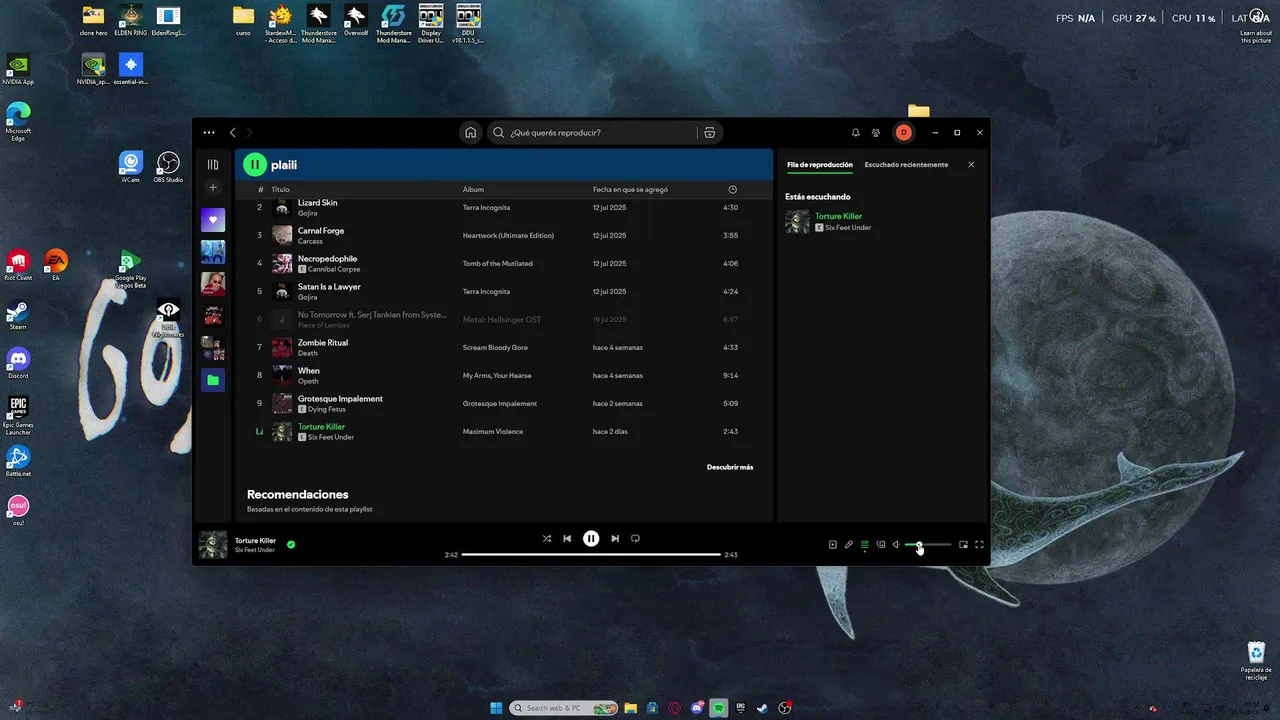Open the Maximum Violence album link

pos(493,431)
